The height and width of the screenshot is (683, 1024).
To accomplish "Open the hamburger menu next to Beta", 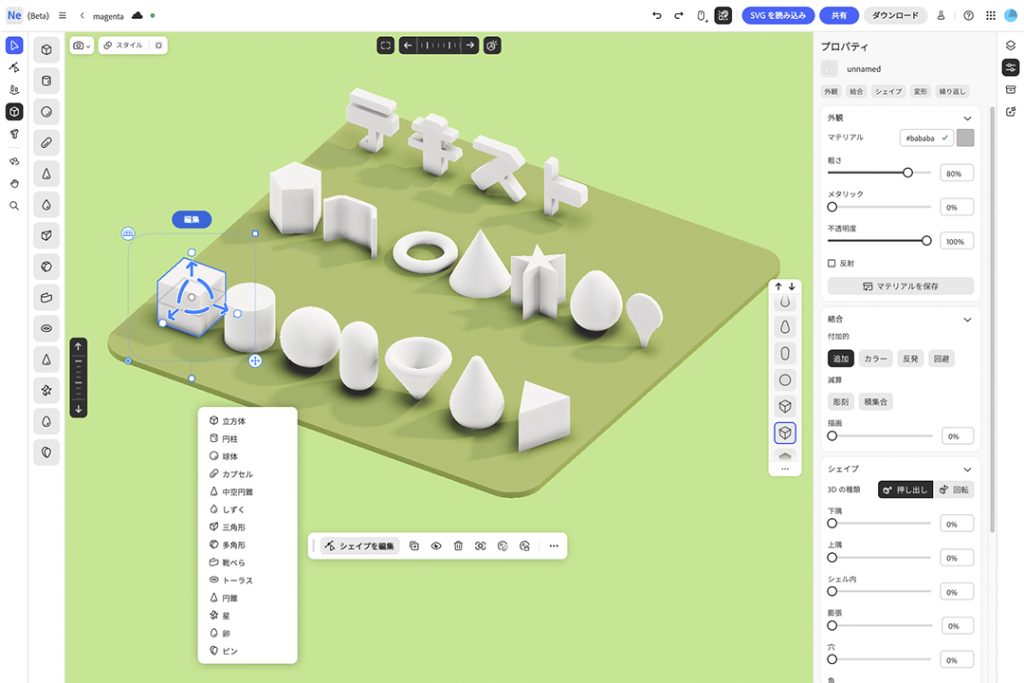I will click(63, 16).
